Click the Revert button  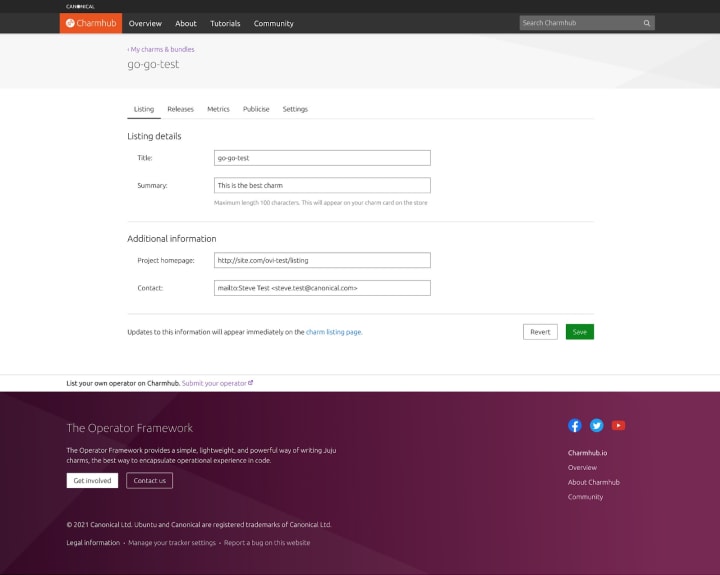pyautogui.click(x=540, y=332)
